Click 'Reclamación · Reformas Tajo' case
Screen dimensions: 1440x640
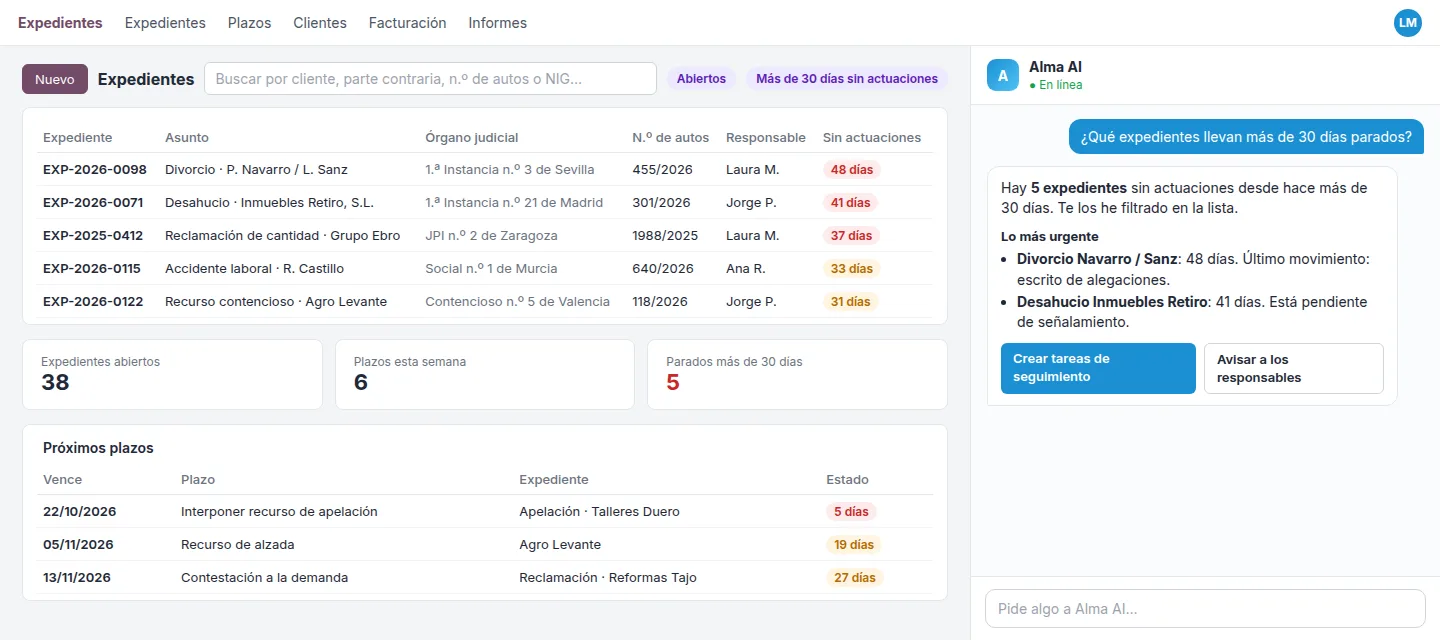[x=608, y=578]
